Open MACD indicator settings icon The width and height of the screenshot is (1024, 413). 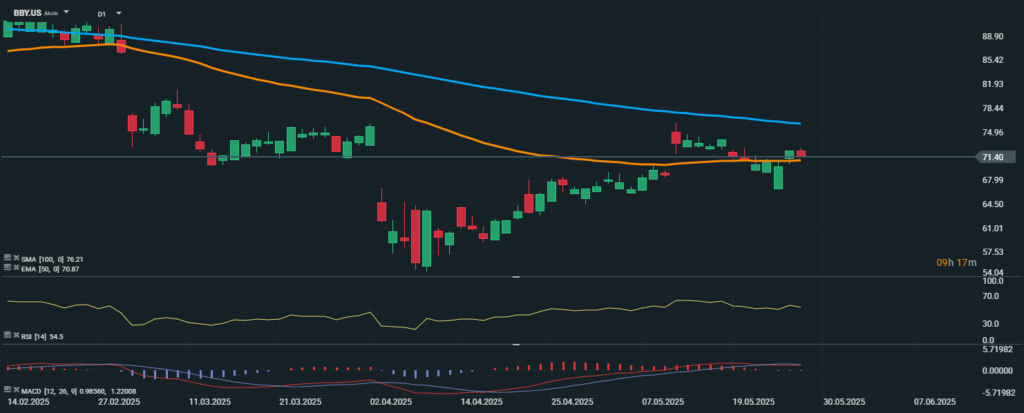[x=6, y=387]
